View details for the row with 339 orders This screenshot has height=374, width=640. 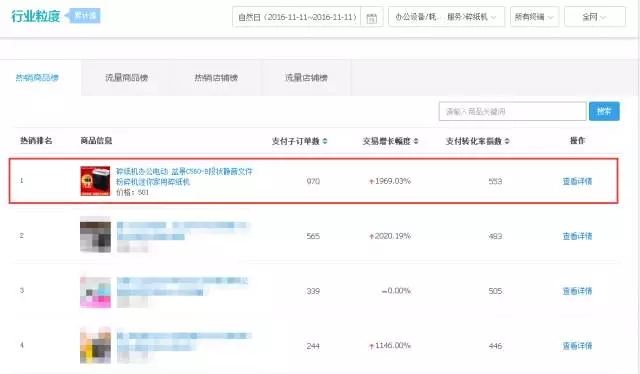tap(577, 291)
